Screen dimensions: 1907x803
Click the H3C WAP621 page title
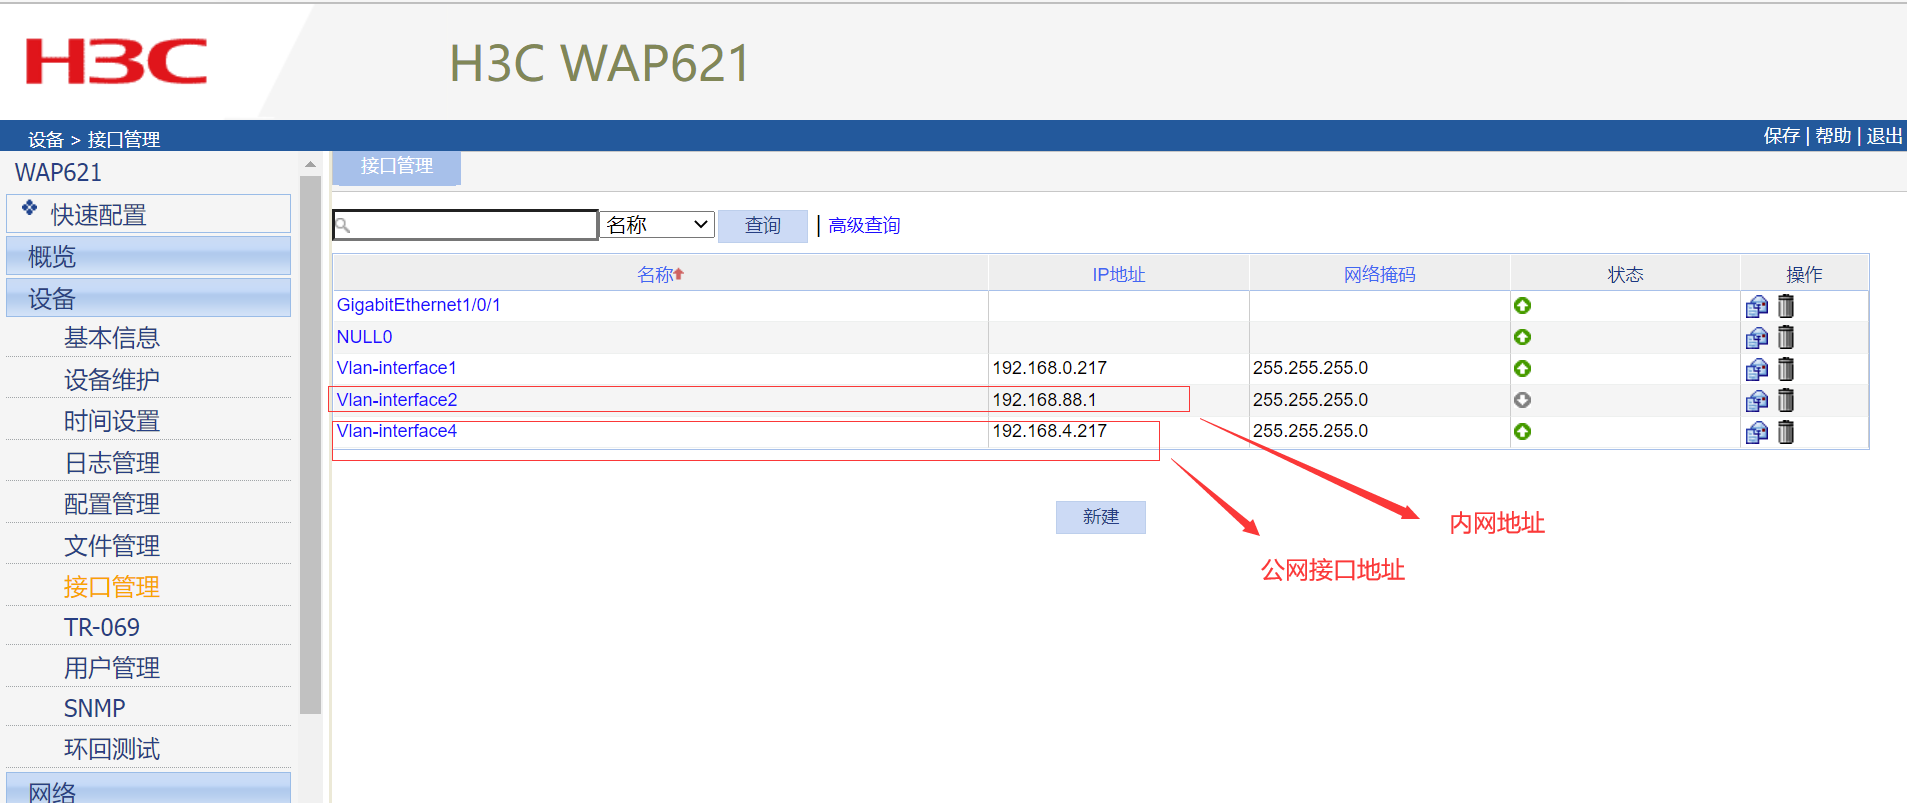[599, 63]
